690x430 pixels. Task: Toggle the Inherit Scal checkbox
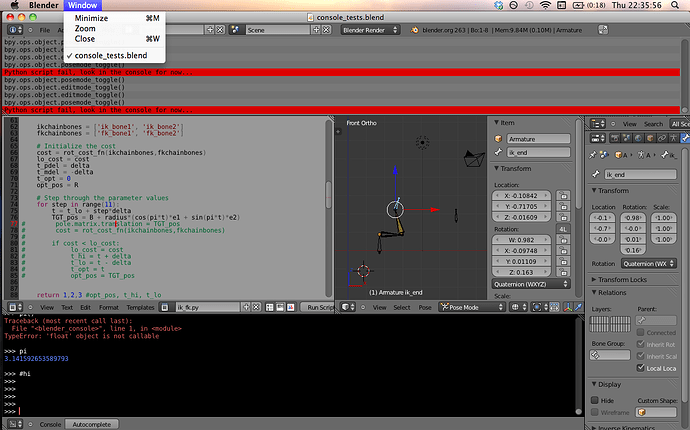point(640,356)
